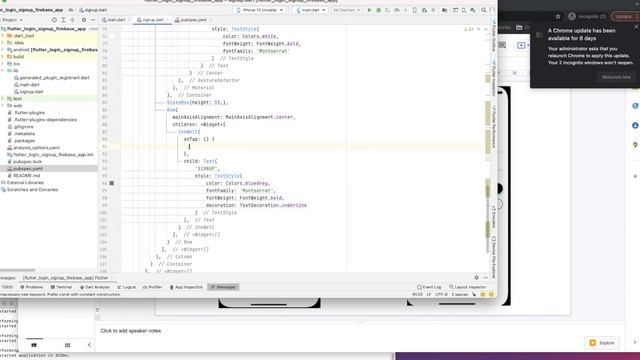
Task: Select README.md in the project tree
Action: [26, 176]
